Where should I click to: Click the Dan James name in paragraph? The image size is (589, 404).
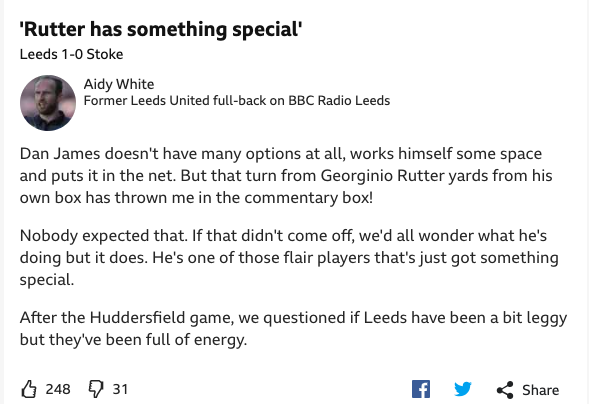coord(60,154)
